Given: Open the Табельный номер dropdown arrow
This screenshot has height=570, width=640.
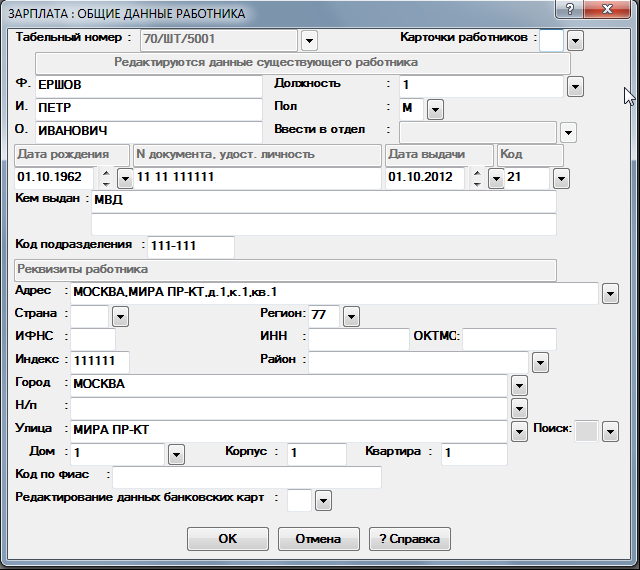Looking at the screenshot, I should point(309,40).
